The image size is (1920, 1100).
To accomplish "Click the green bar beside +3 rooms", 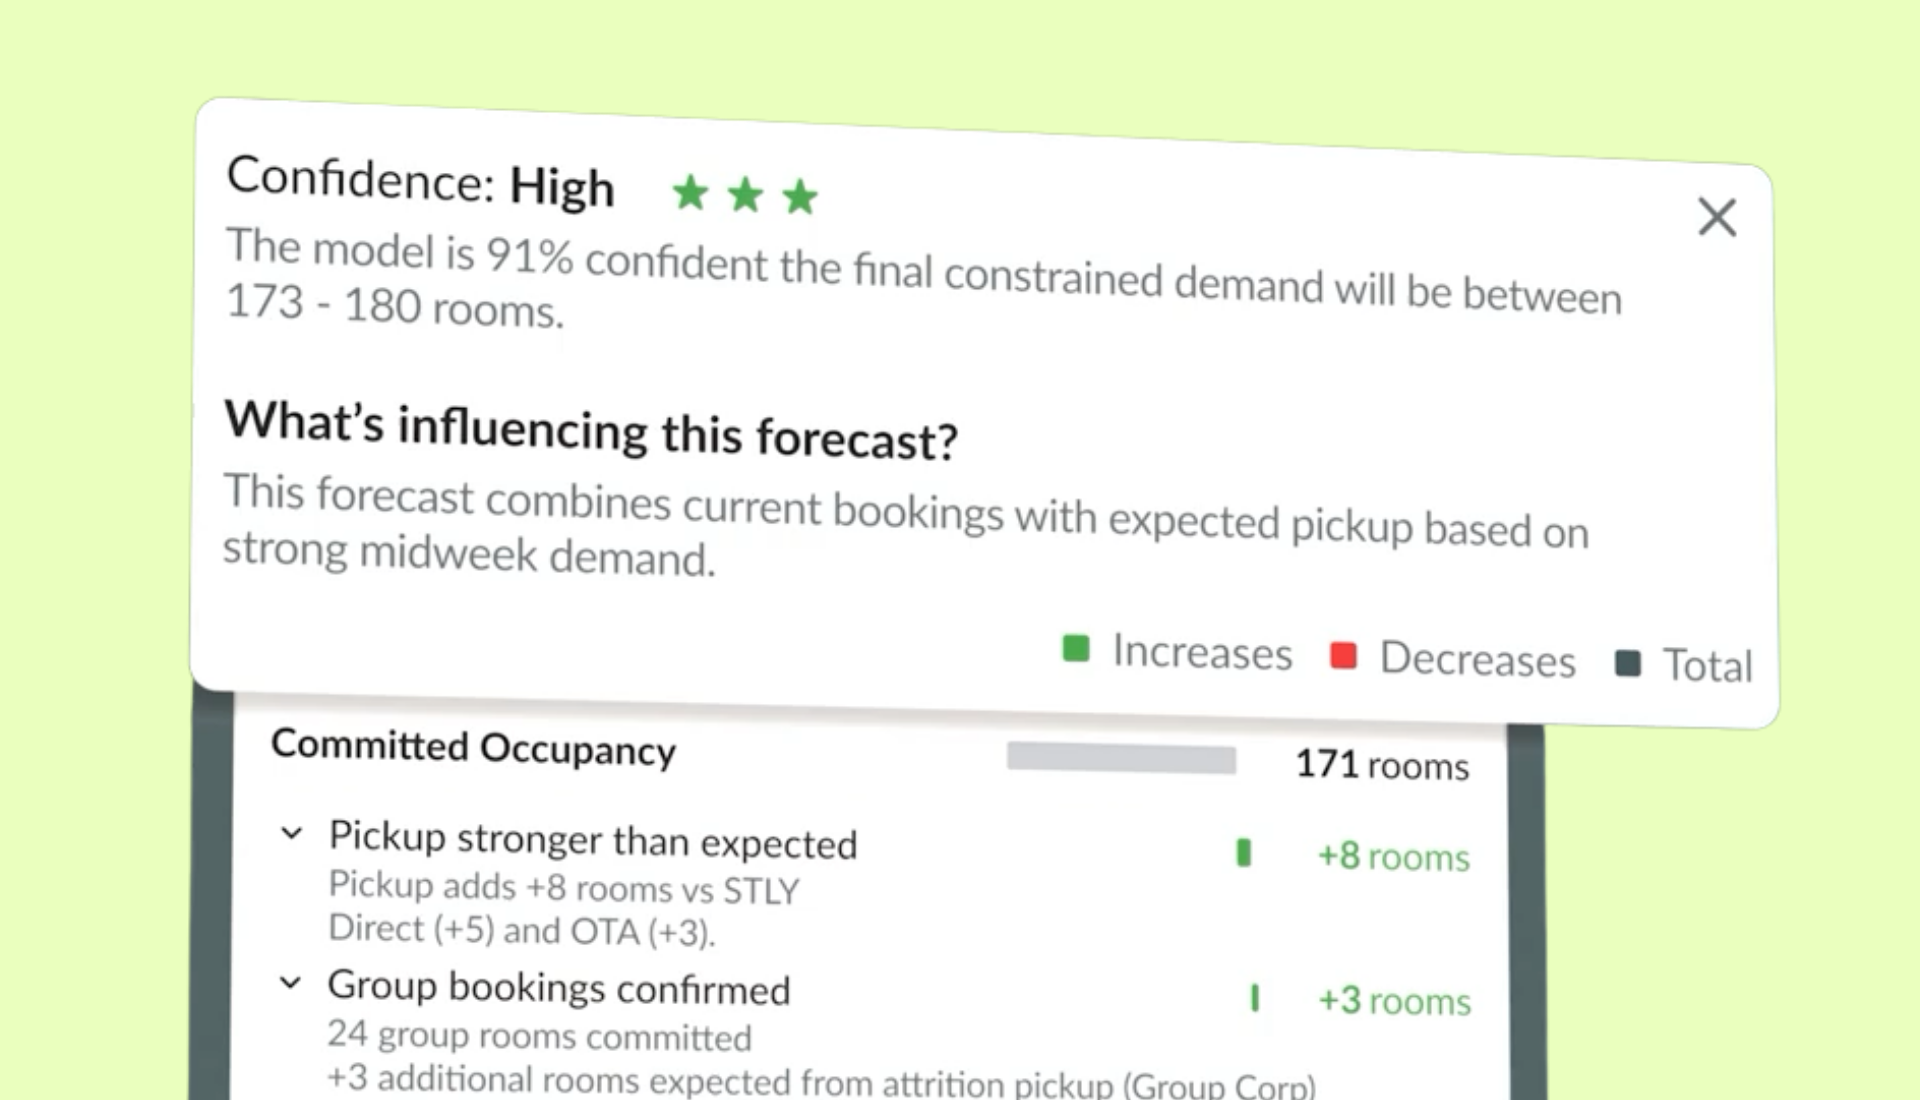I will tap(1255, 998).
